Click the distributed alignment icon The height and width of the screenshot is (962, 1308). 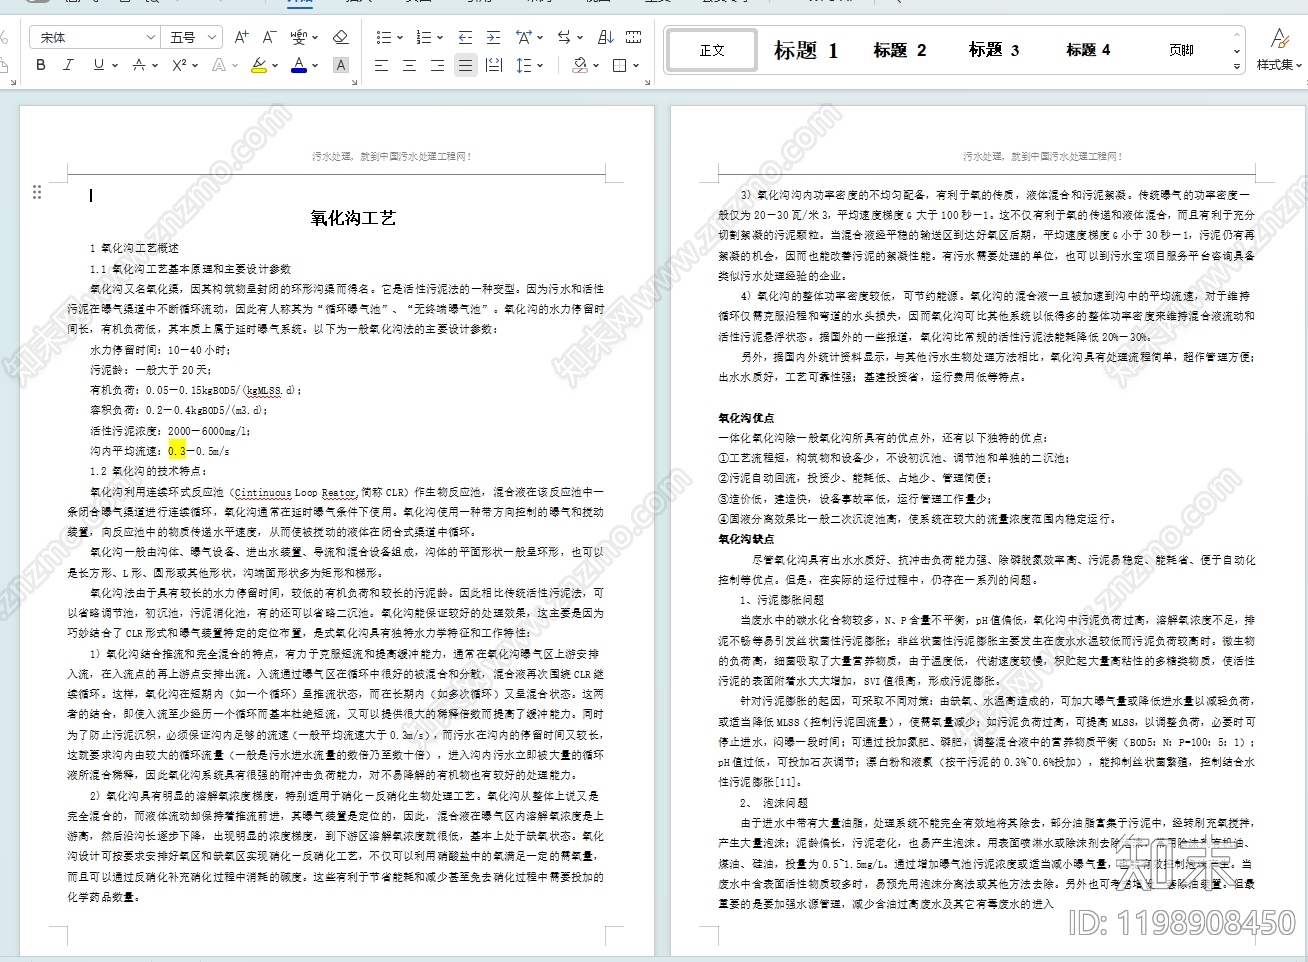(x=493, y=65)
